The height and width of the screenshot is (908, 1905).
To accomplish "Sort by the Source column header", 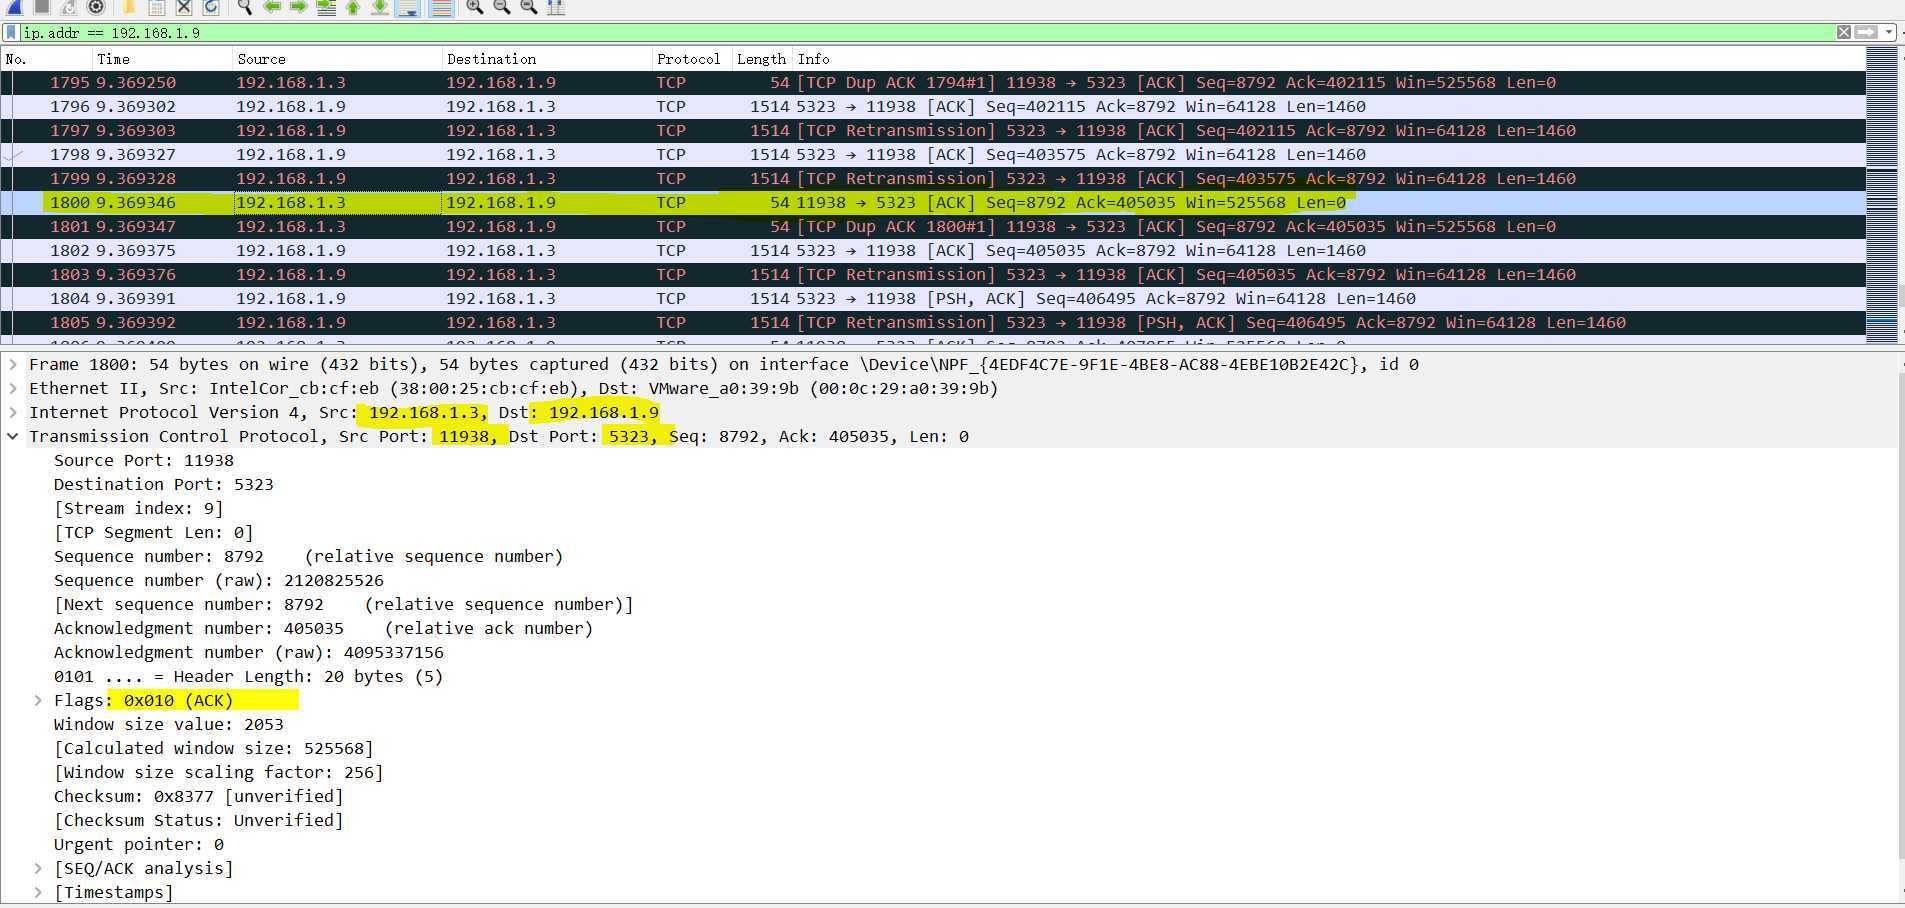I will coord(337,59).
